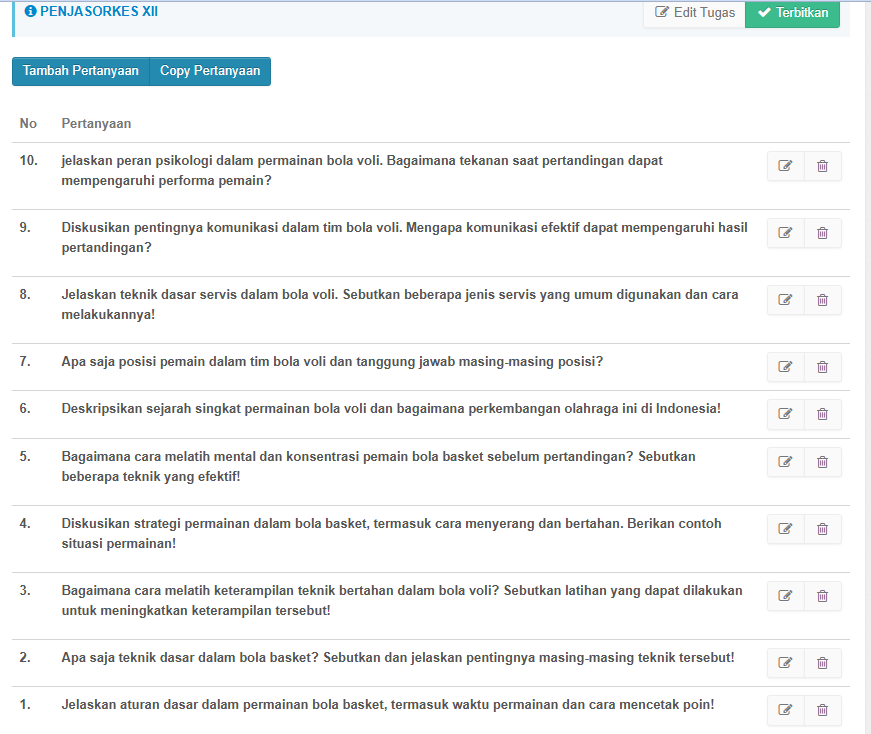Delete question 7 via trash icon
The width and height of the screenshot is (871, 734).
coord(822,367)
